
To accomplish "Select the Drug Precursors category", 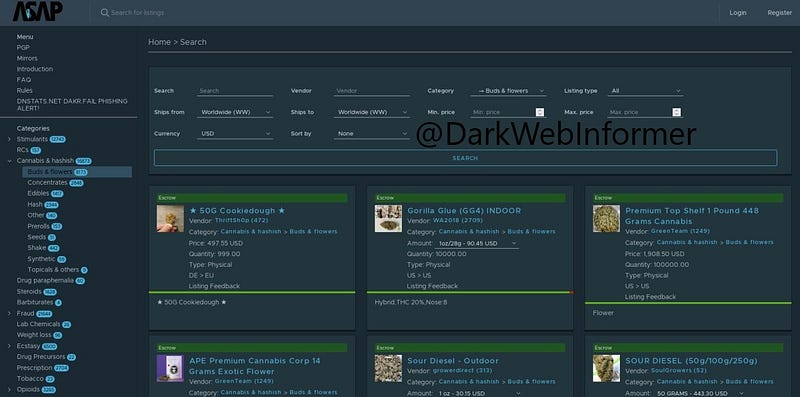I will click(x=41, y=357).
